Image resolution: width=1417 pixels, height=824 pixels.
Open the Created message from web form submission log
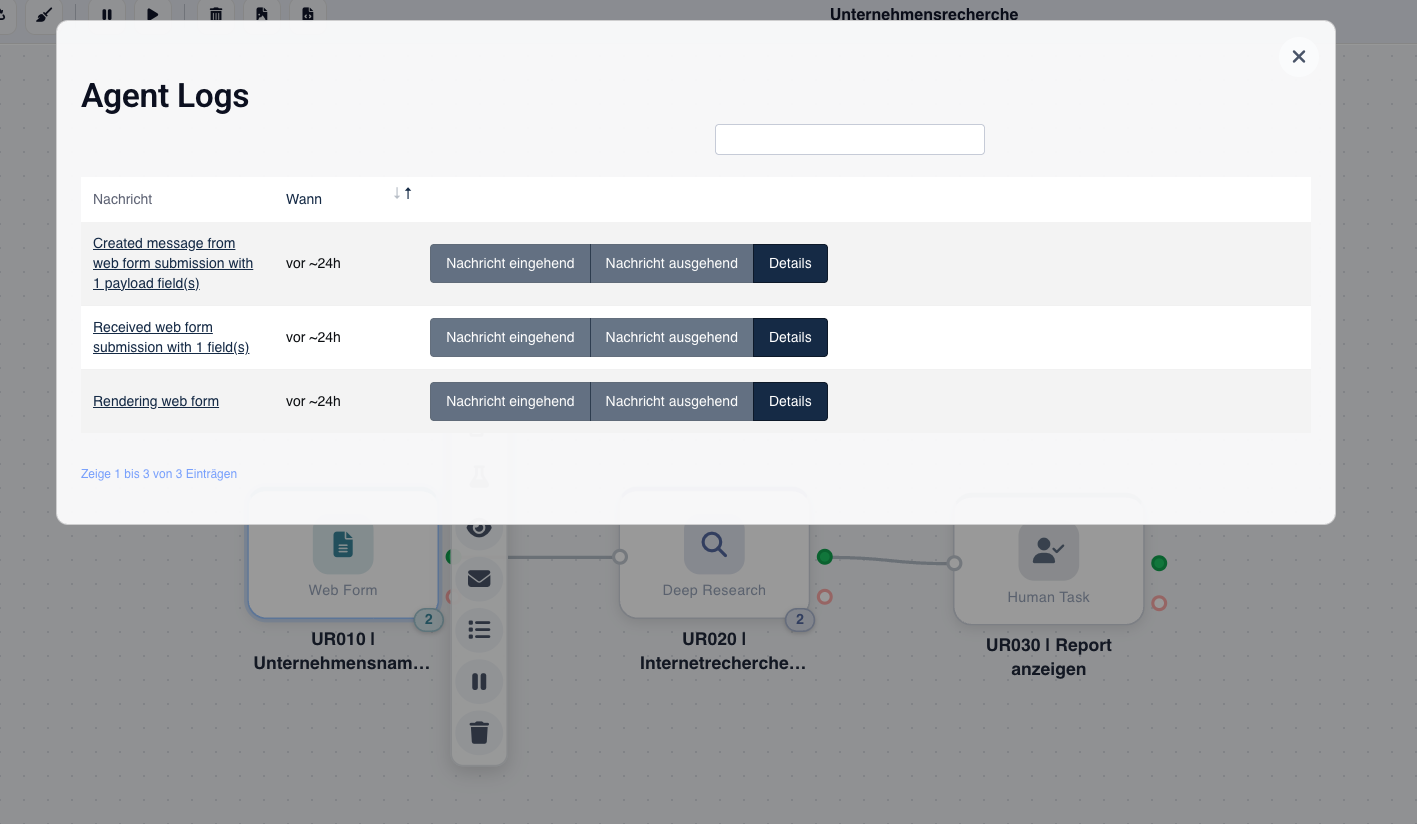point(172,263)
